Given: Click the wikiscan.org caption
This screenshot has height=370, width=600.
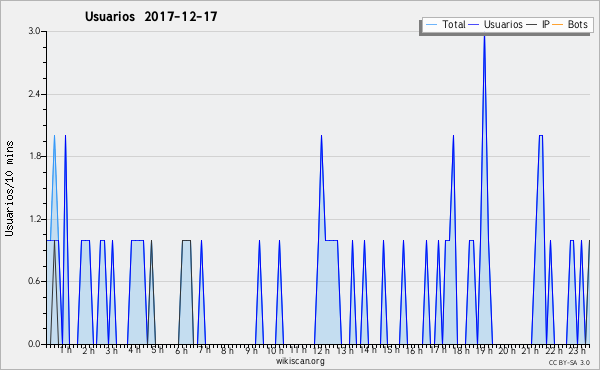Looking at the screenshot, I should pyautogui.click(x=300, y=361).
